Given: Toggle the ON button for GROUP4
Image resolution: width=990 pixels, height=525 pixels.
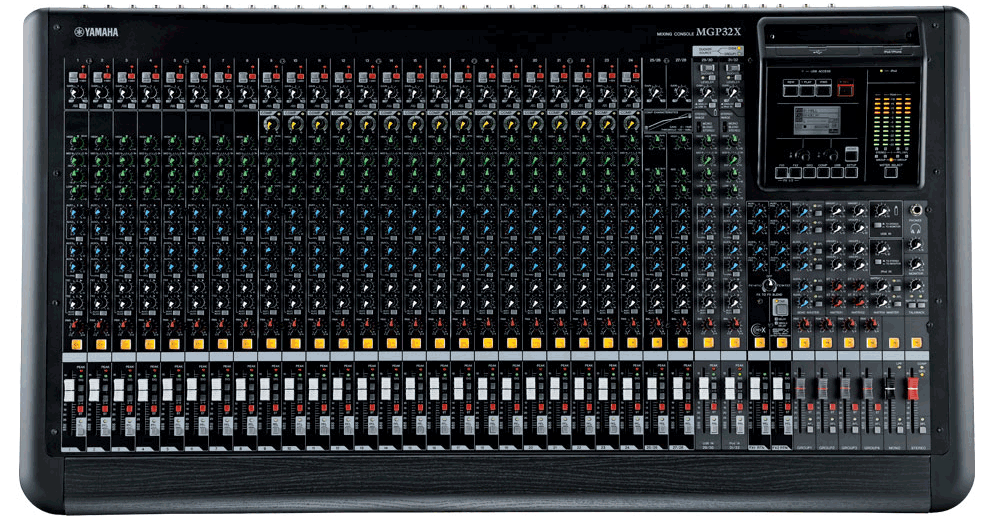Looking at the screenshot, I should [872, 343].
